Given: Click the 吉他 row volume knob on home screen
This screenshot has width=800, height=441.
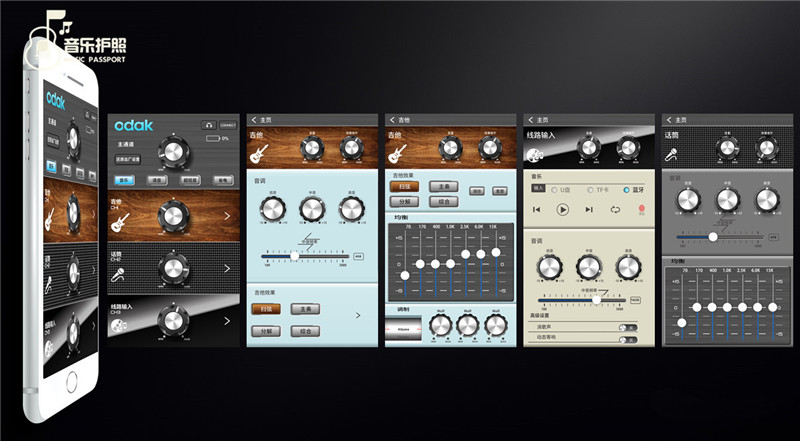Looking at the screenshot, I should coord(173,215).
